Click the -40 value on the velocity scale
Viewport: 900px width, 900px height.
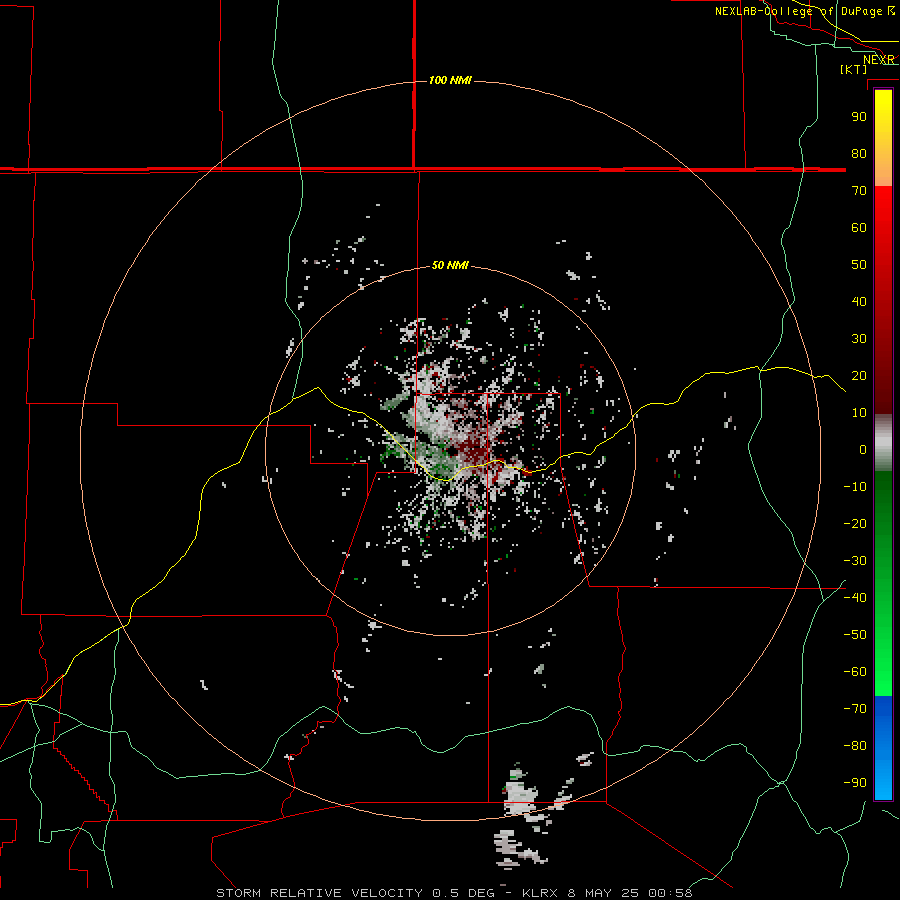coord(855,598)
